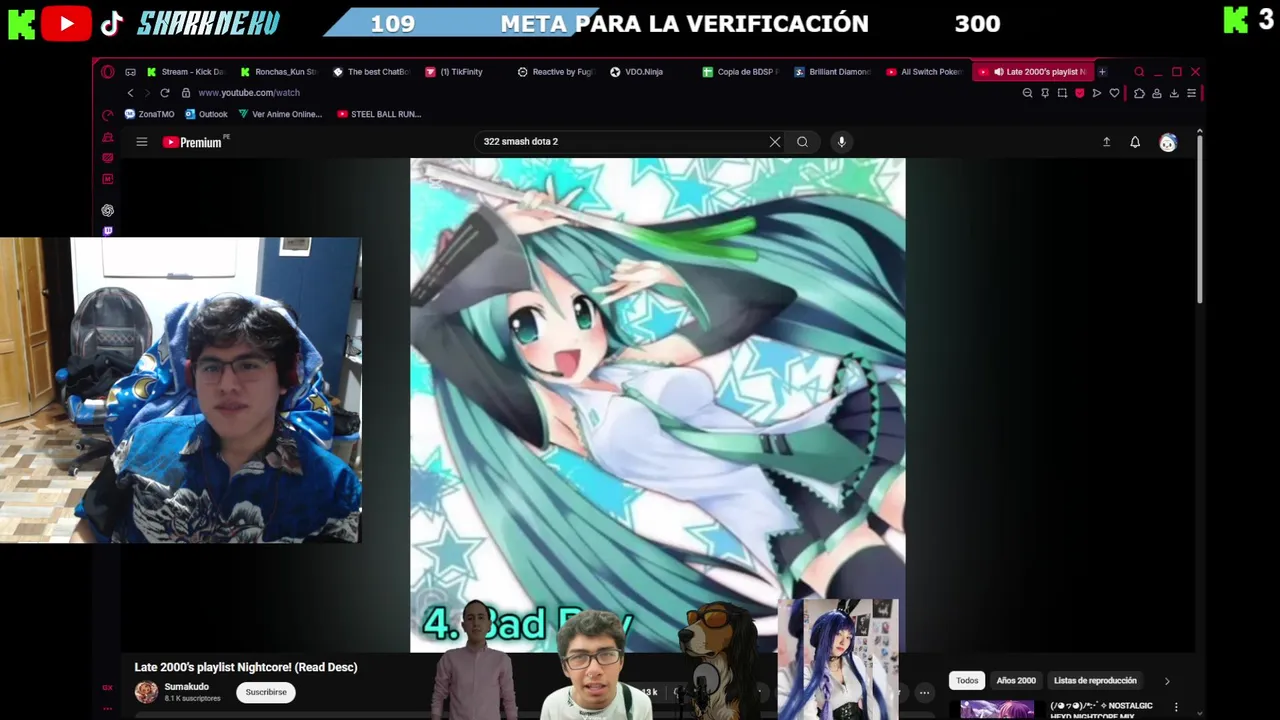Switch to the Stream - Kick Dashboard tab
The height and width of the screenshot is (720, 1280).
186,72
